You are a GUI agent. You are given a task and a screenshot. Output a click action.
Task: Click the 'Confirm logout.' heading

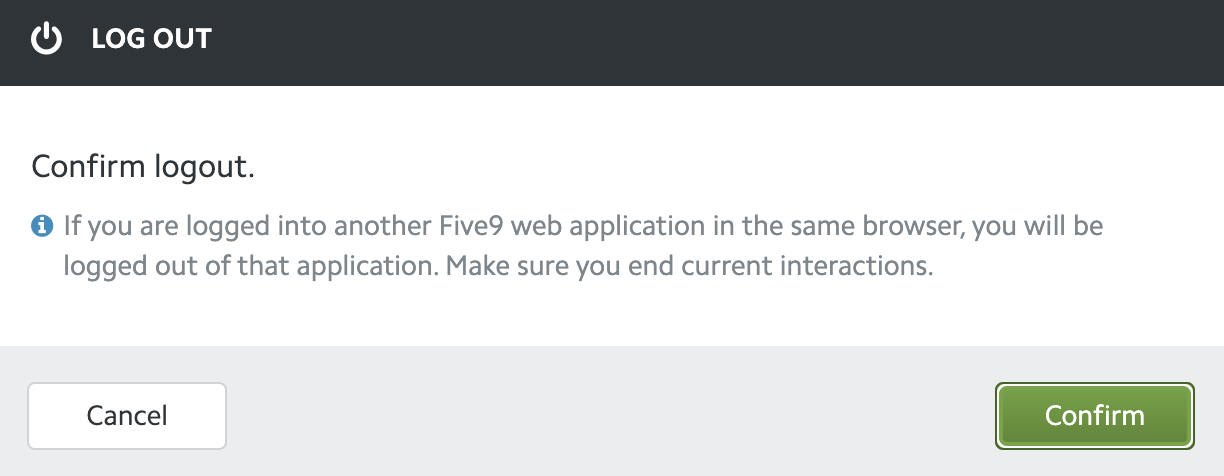tap(144, 166)
